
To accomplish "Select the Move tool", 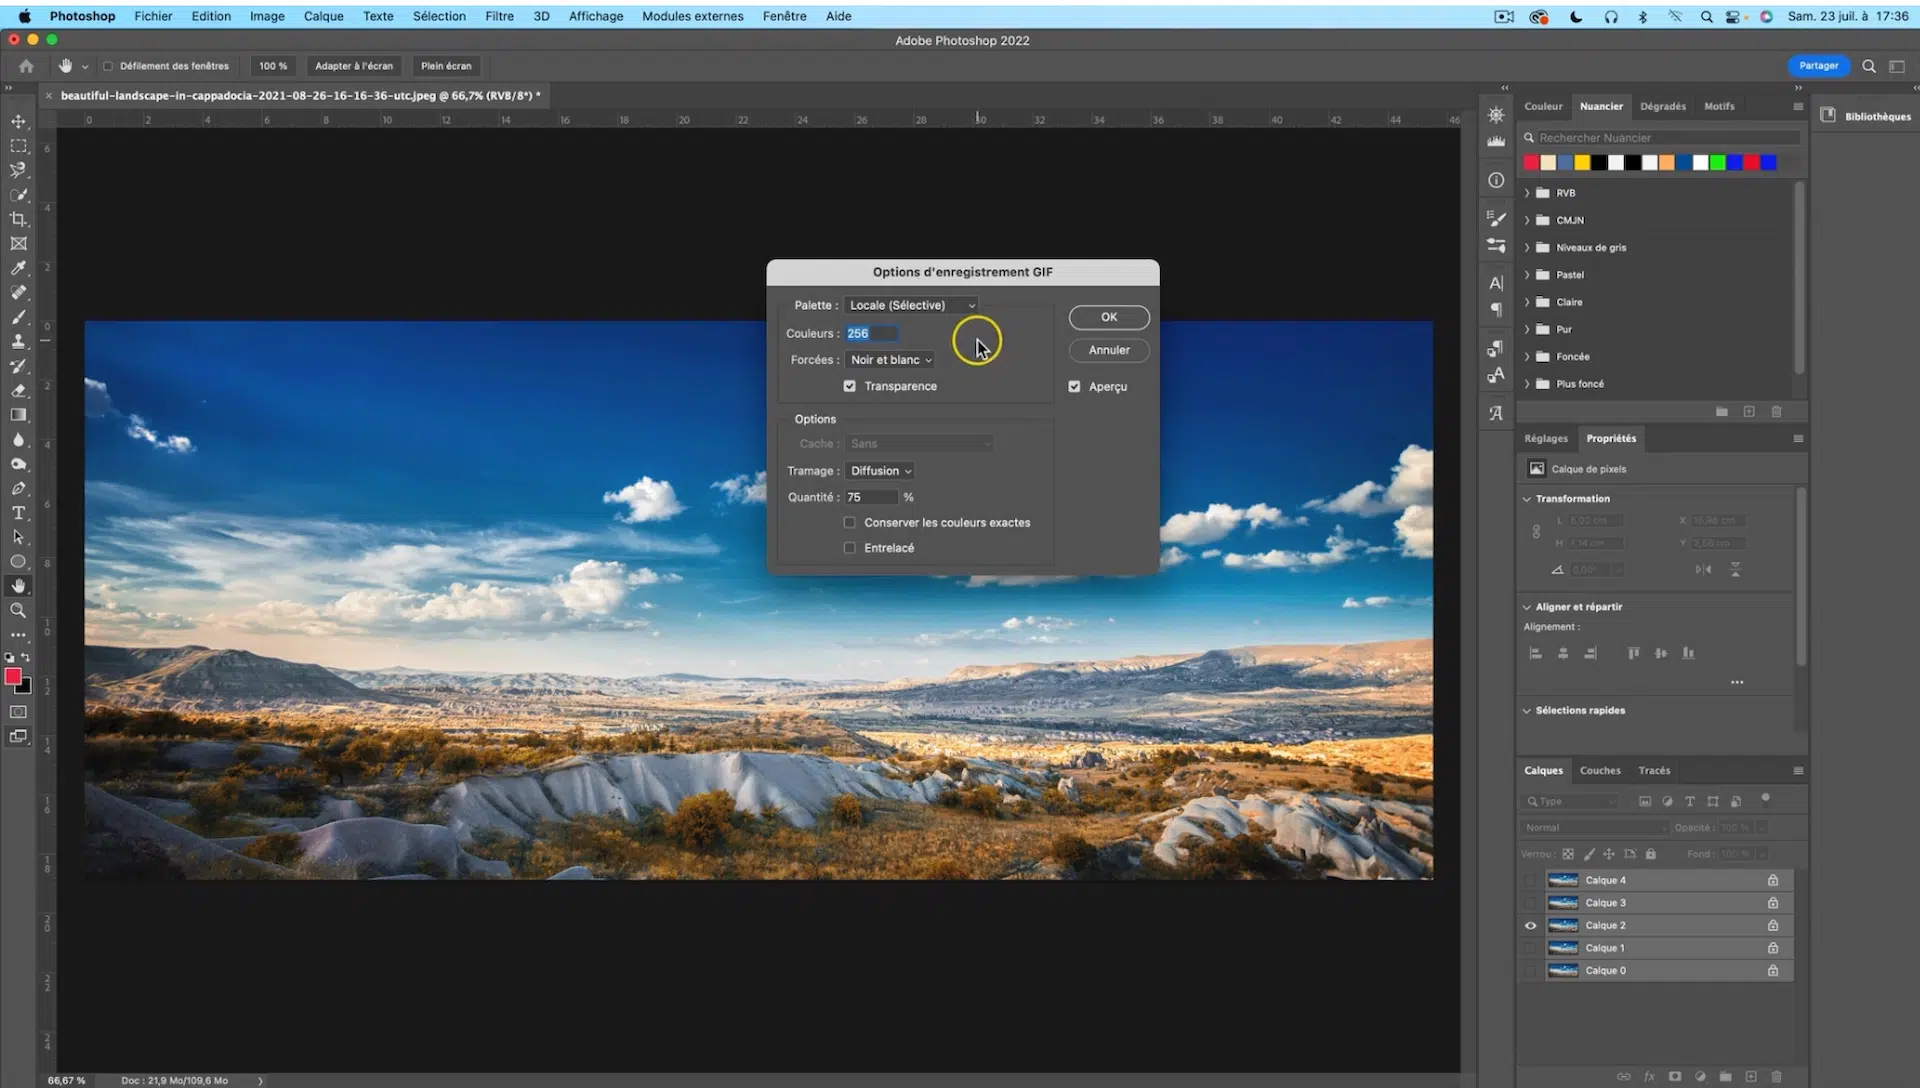I will click(x=18, y=121).
